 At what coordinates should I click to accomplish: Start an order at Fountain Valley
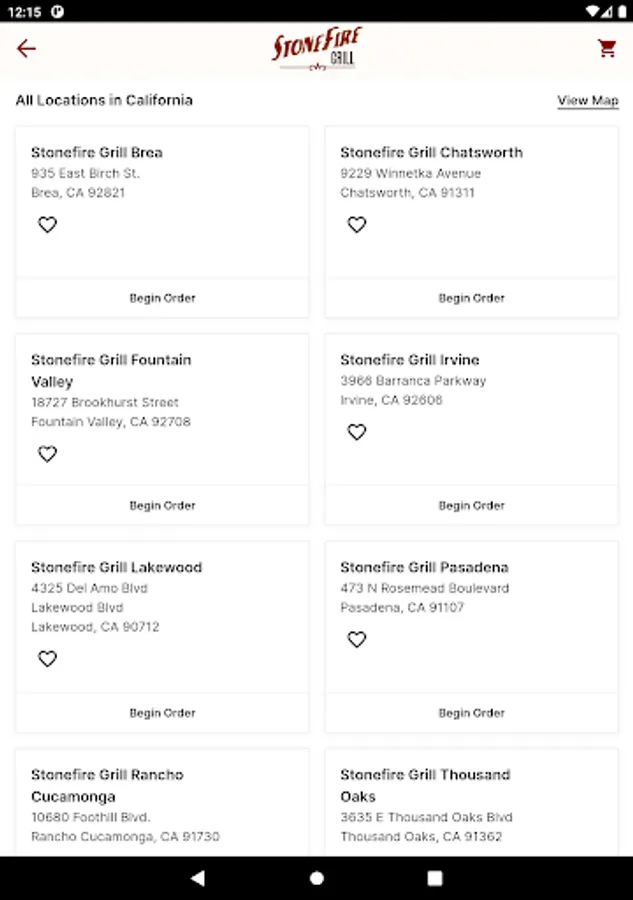[162, 506]
